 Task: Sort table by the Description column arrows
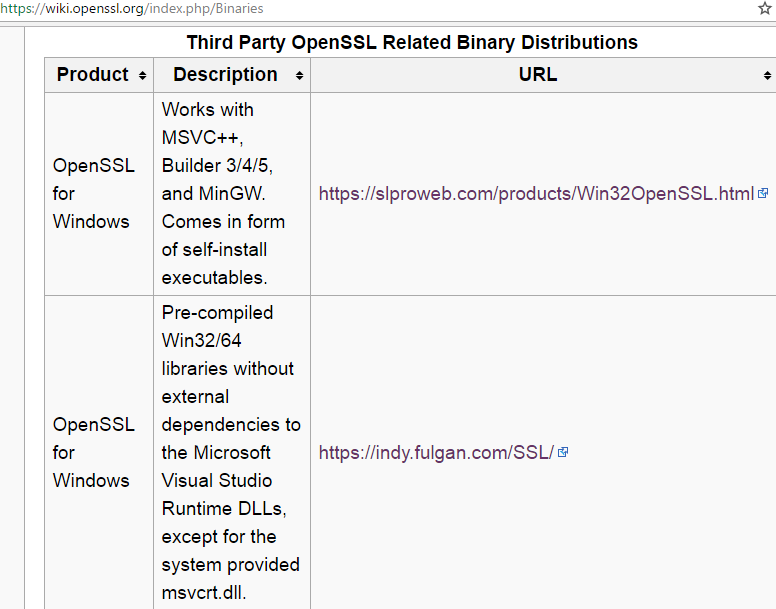(299, 76)
